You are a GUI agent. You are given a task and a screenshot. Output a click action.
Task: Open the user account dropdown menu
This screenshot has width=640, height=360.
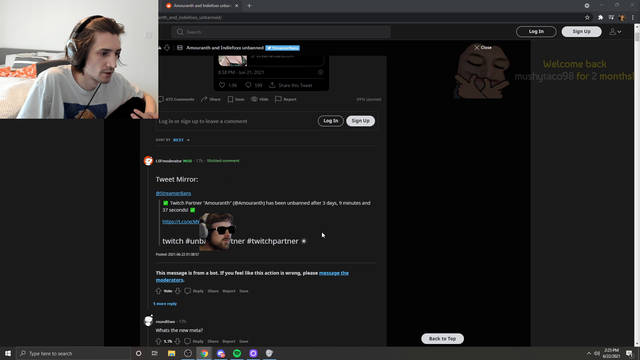(615, 31)
